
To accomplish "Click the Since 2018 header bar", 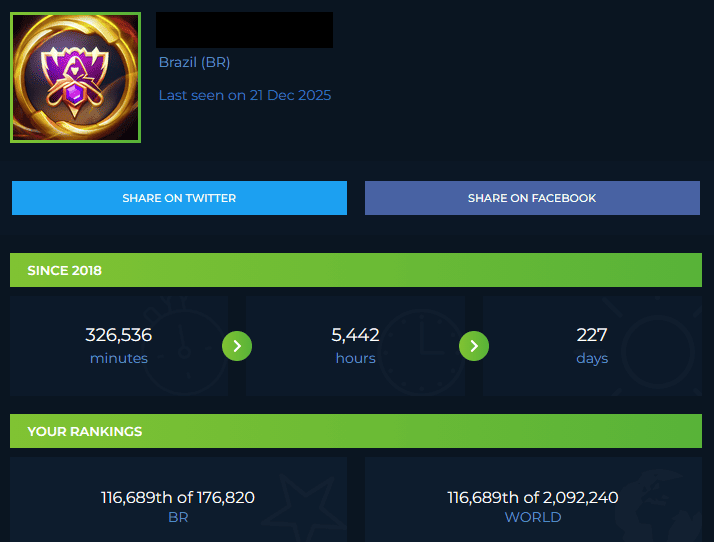I will click(356, 270).
